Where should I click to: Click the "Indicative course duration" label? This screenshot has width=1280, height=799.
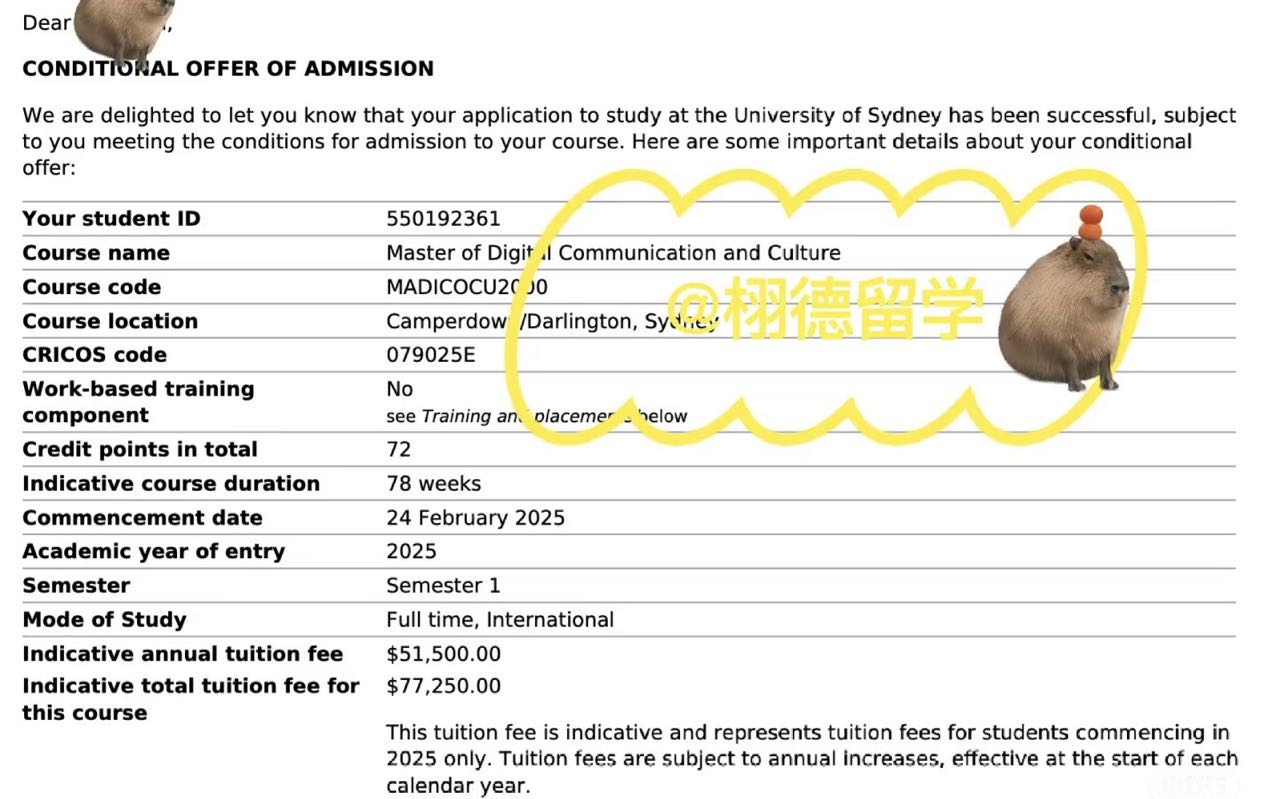pyautogui.click(x=171, y=484)
